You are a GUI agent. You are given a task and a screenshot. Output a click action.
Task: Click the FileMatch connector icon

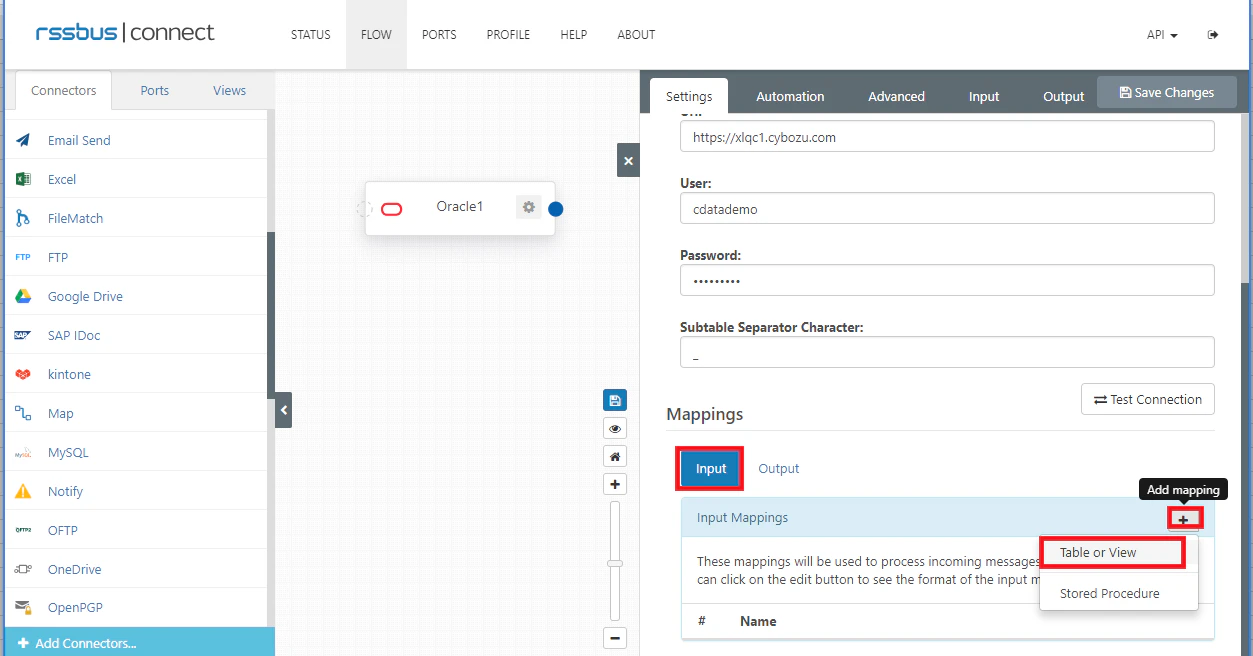click(23, 218)
